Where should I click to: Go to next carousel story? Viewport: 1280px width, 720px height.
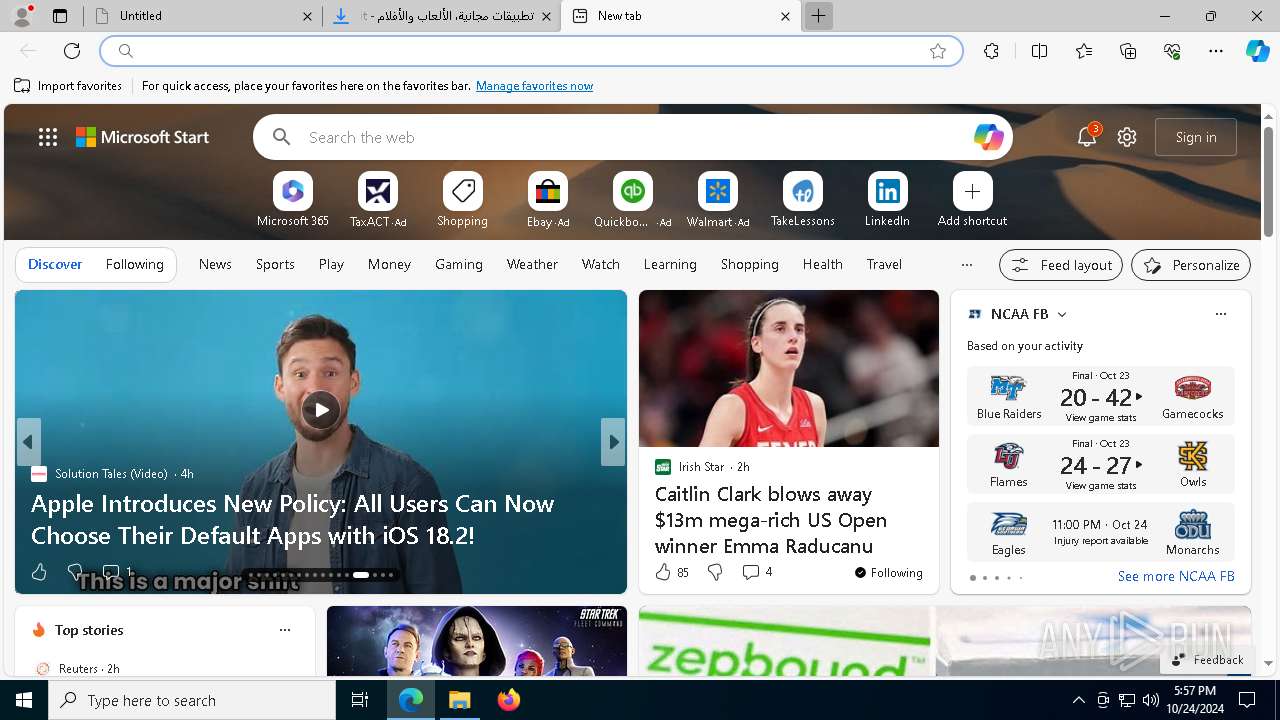click(x=613, y=442)
